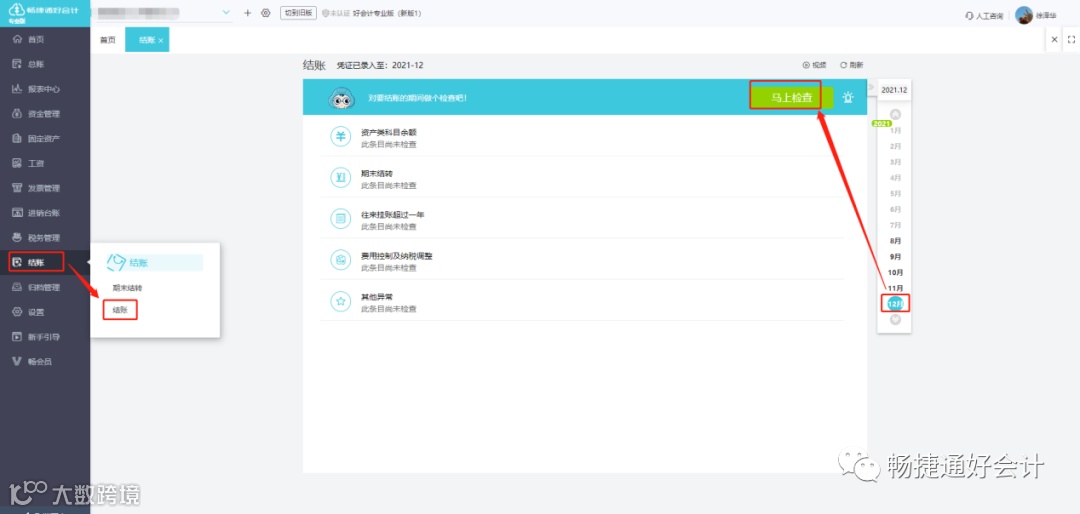1080x514 pixels.
Task: Select 2月 in the period timeline
Action: pyautogui.click(x=895, y=146)
